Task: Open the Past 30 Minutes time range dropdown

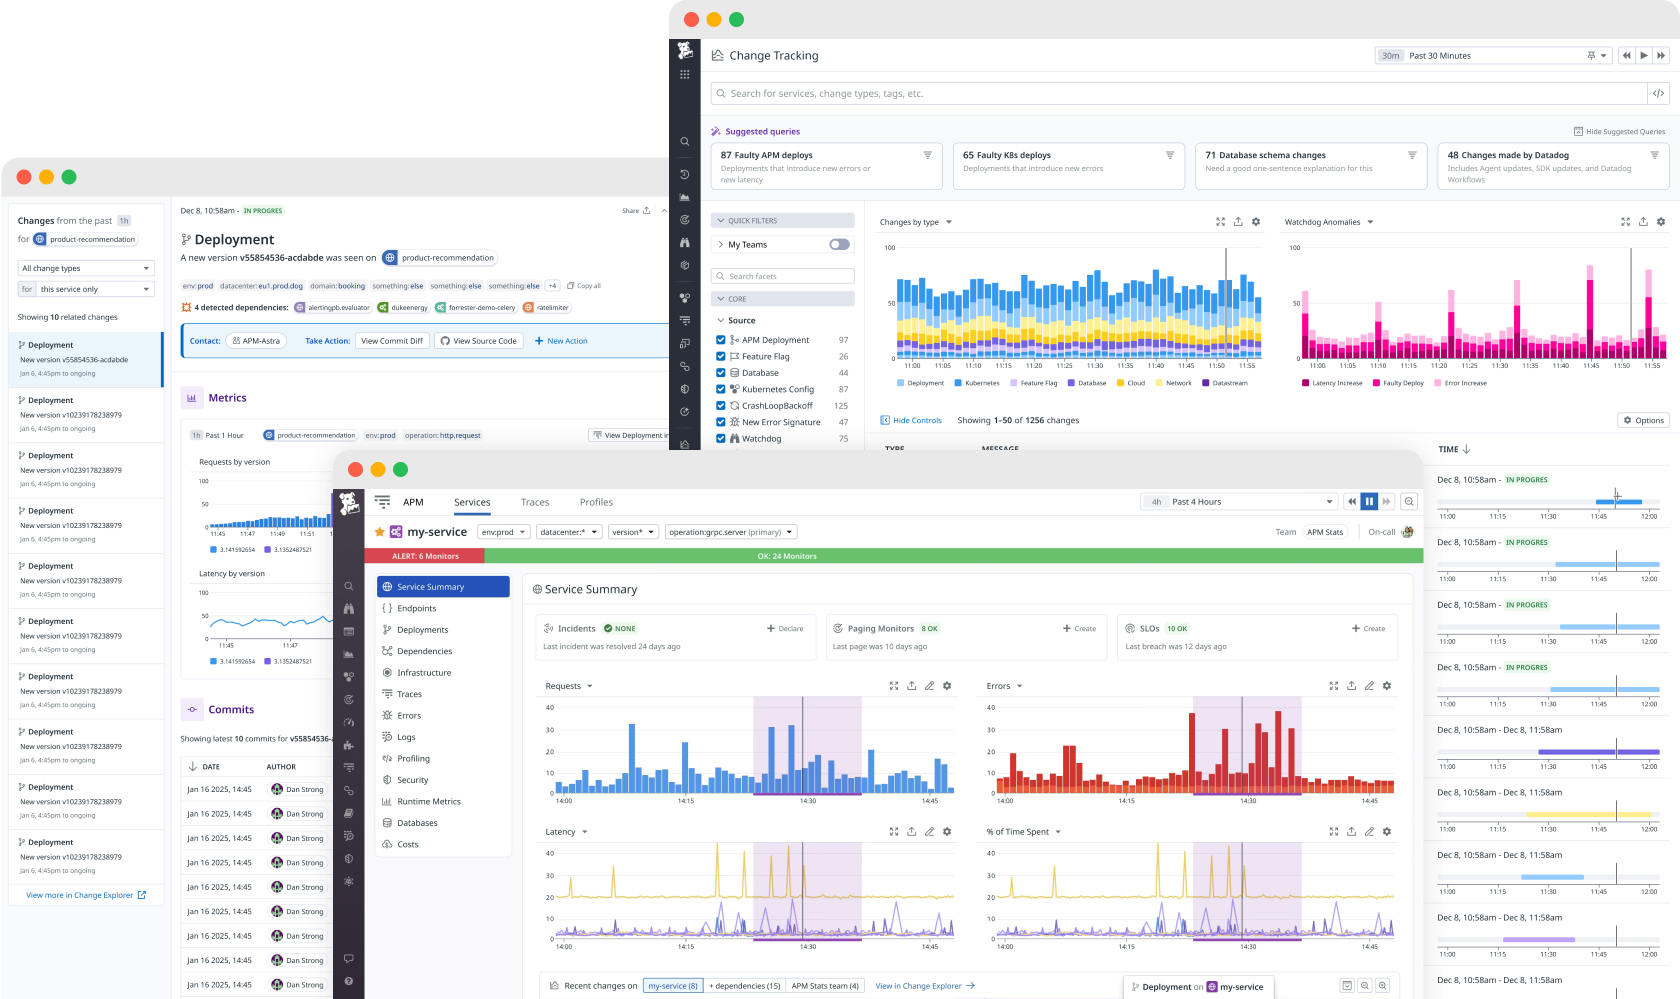Action: tap(1493, 56)
